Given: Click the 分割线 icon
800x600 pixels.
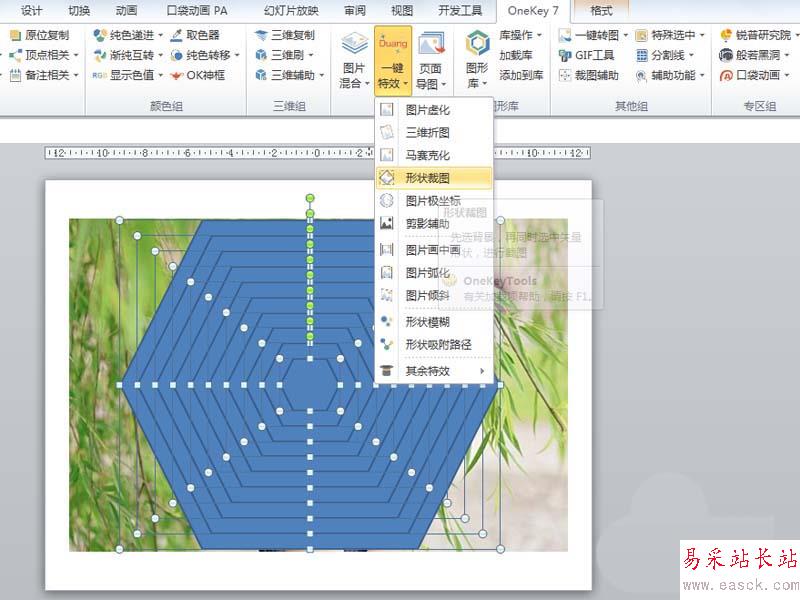Looking at the screenshot, I should [x=641, y=55].
